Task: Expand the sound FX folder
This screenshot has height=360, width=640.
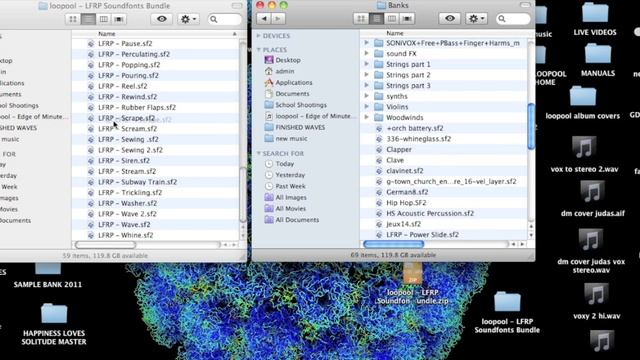Action: [367, 53]
